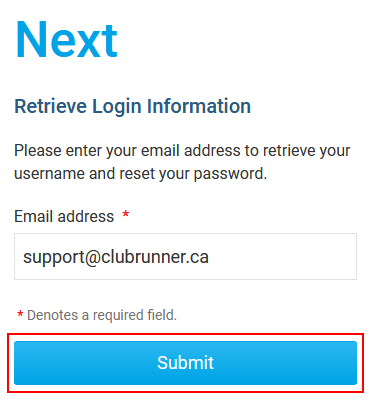The height and width of the screenshot is (402, 375).
Task: Click the red asterisk beside Email address
Action: point(126,214)
